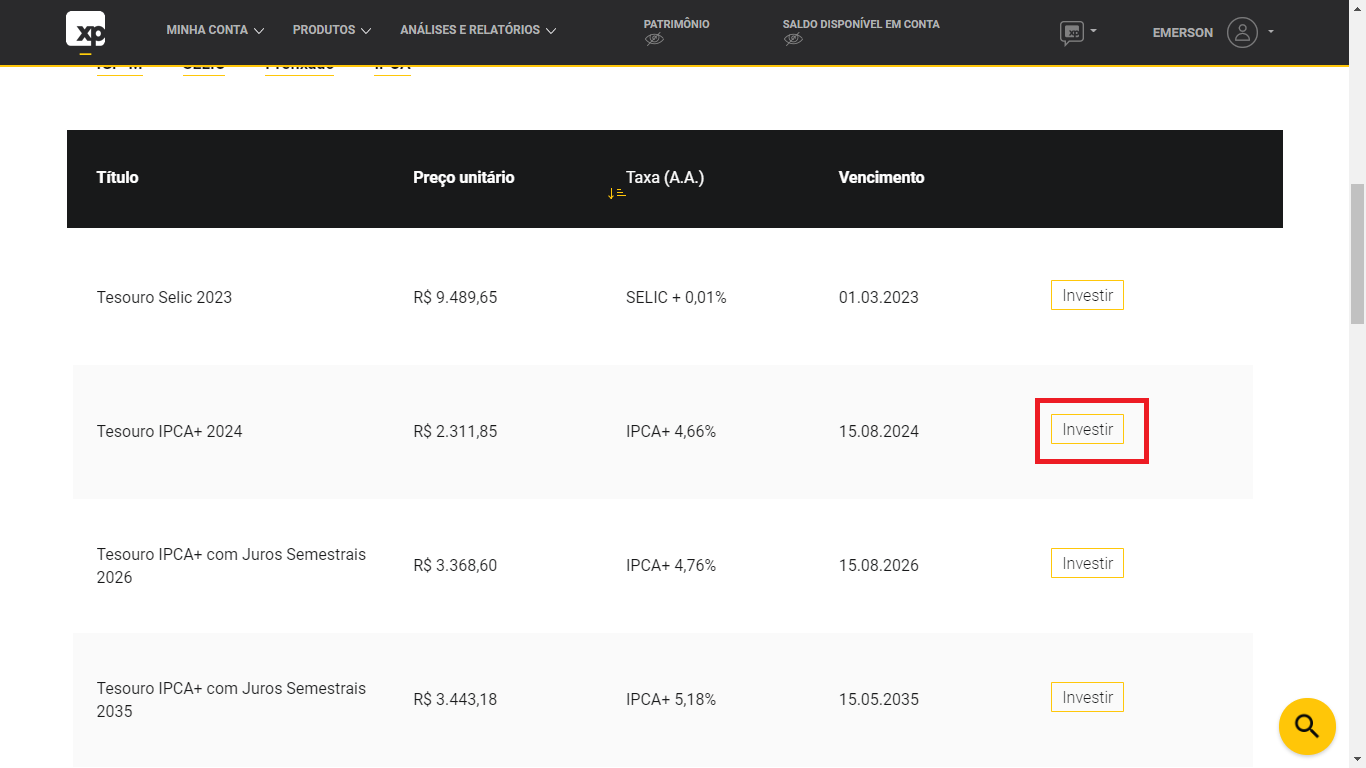Viewport: 1366px width, 768px height.
Task: Toggle visibility eye under PATRIMÔNIO
Action: pos(654,40)
